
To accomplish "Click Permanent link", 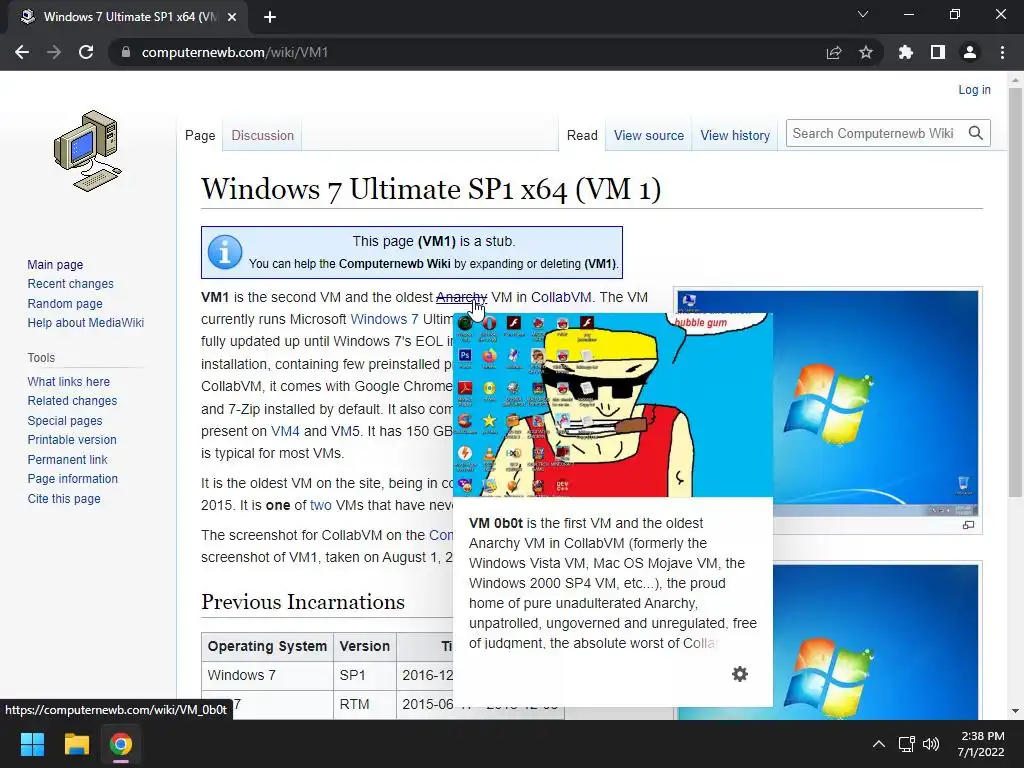I will point(67,459).
